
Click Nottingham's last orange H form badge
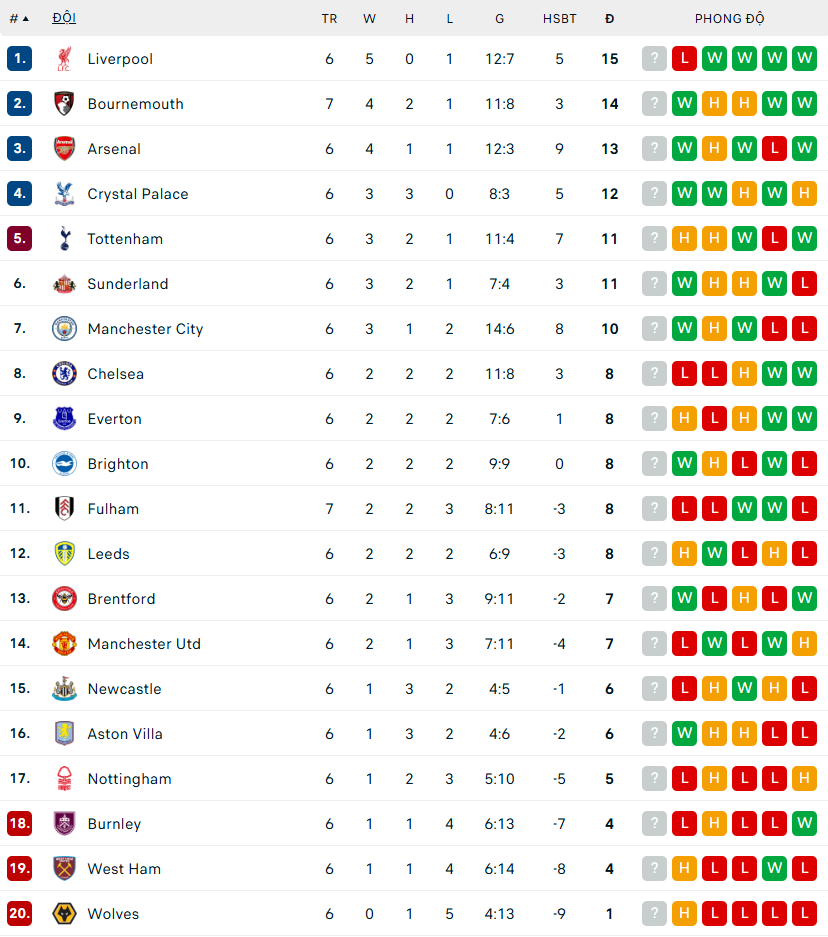(x=804, y=779)
